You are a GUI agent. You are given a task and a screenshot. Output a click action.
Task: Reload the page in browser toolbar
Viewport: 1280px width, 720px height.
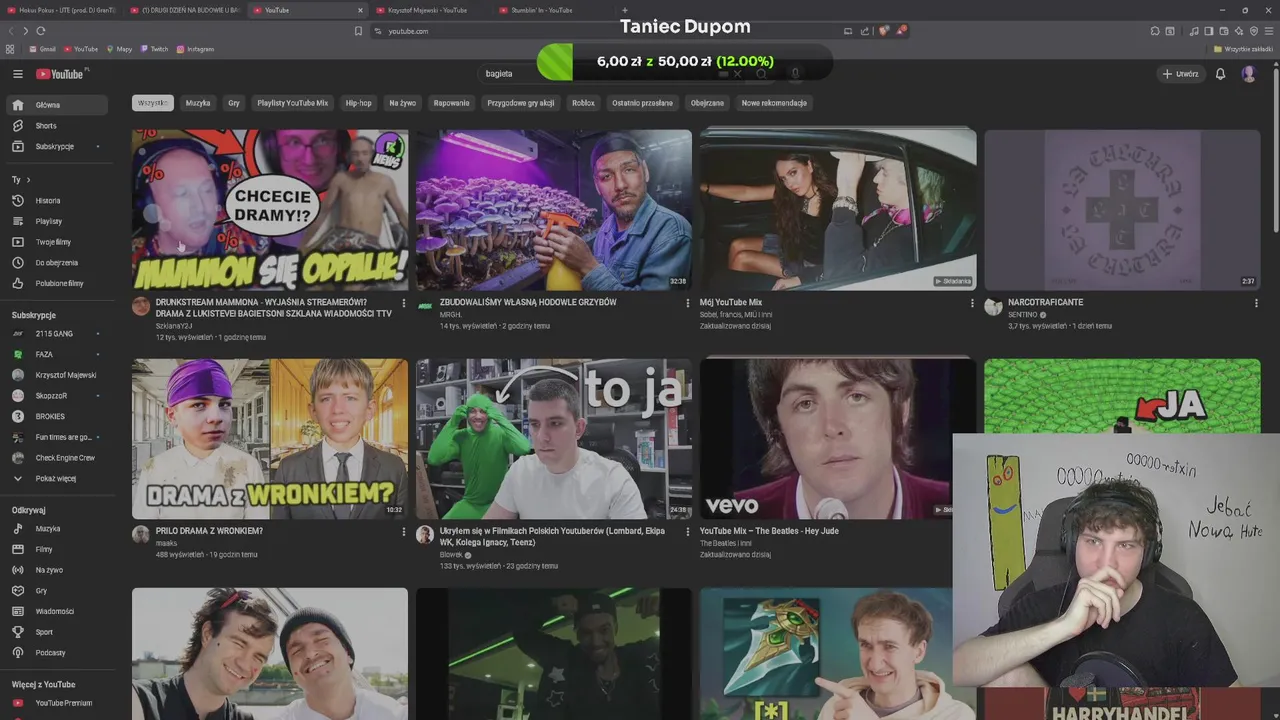(x=41, y=31)
